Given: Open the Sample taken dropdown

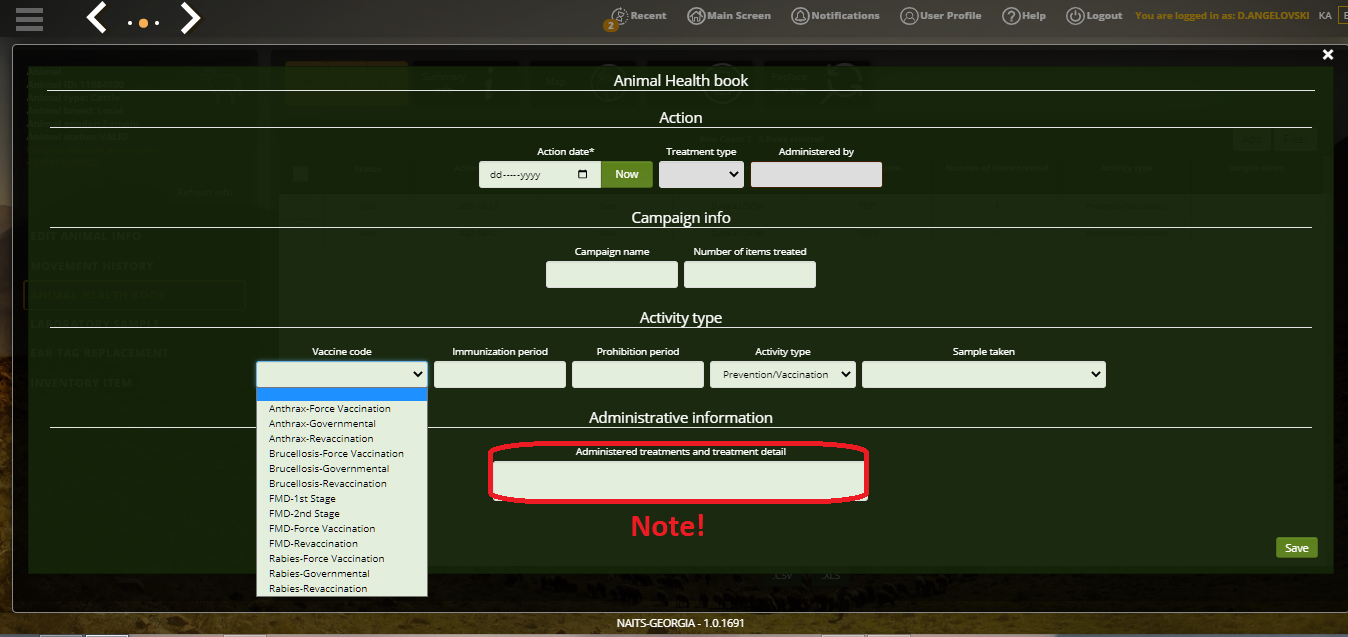Looking at the screenshot, I should (984, 374).
